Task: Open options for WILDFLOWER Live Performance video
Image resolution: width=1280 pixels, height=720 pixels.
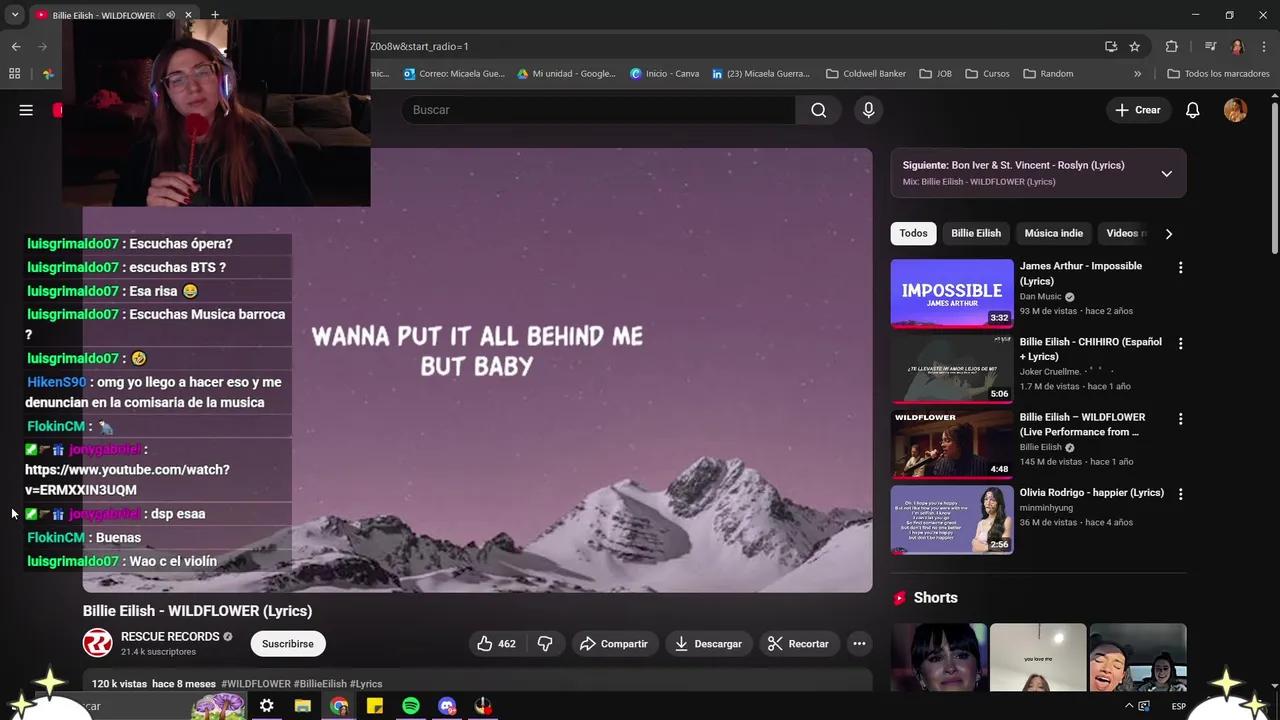Action: (1180, 418)
